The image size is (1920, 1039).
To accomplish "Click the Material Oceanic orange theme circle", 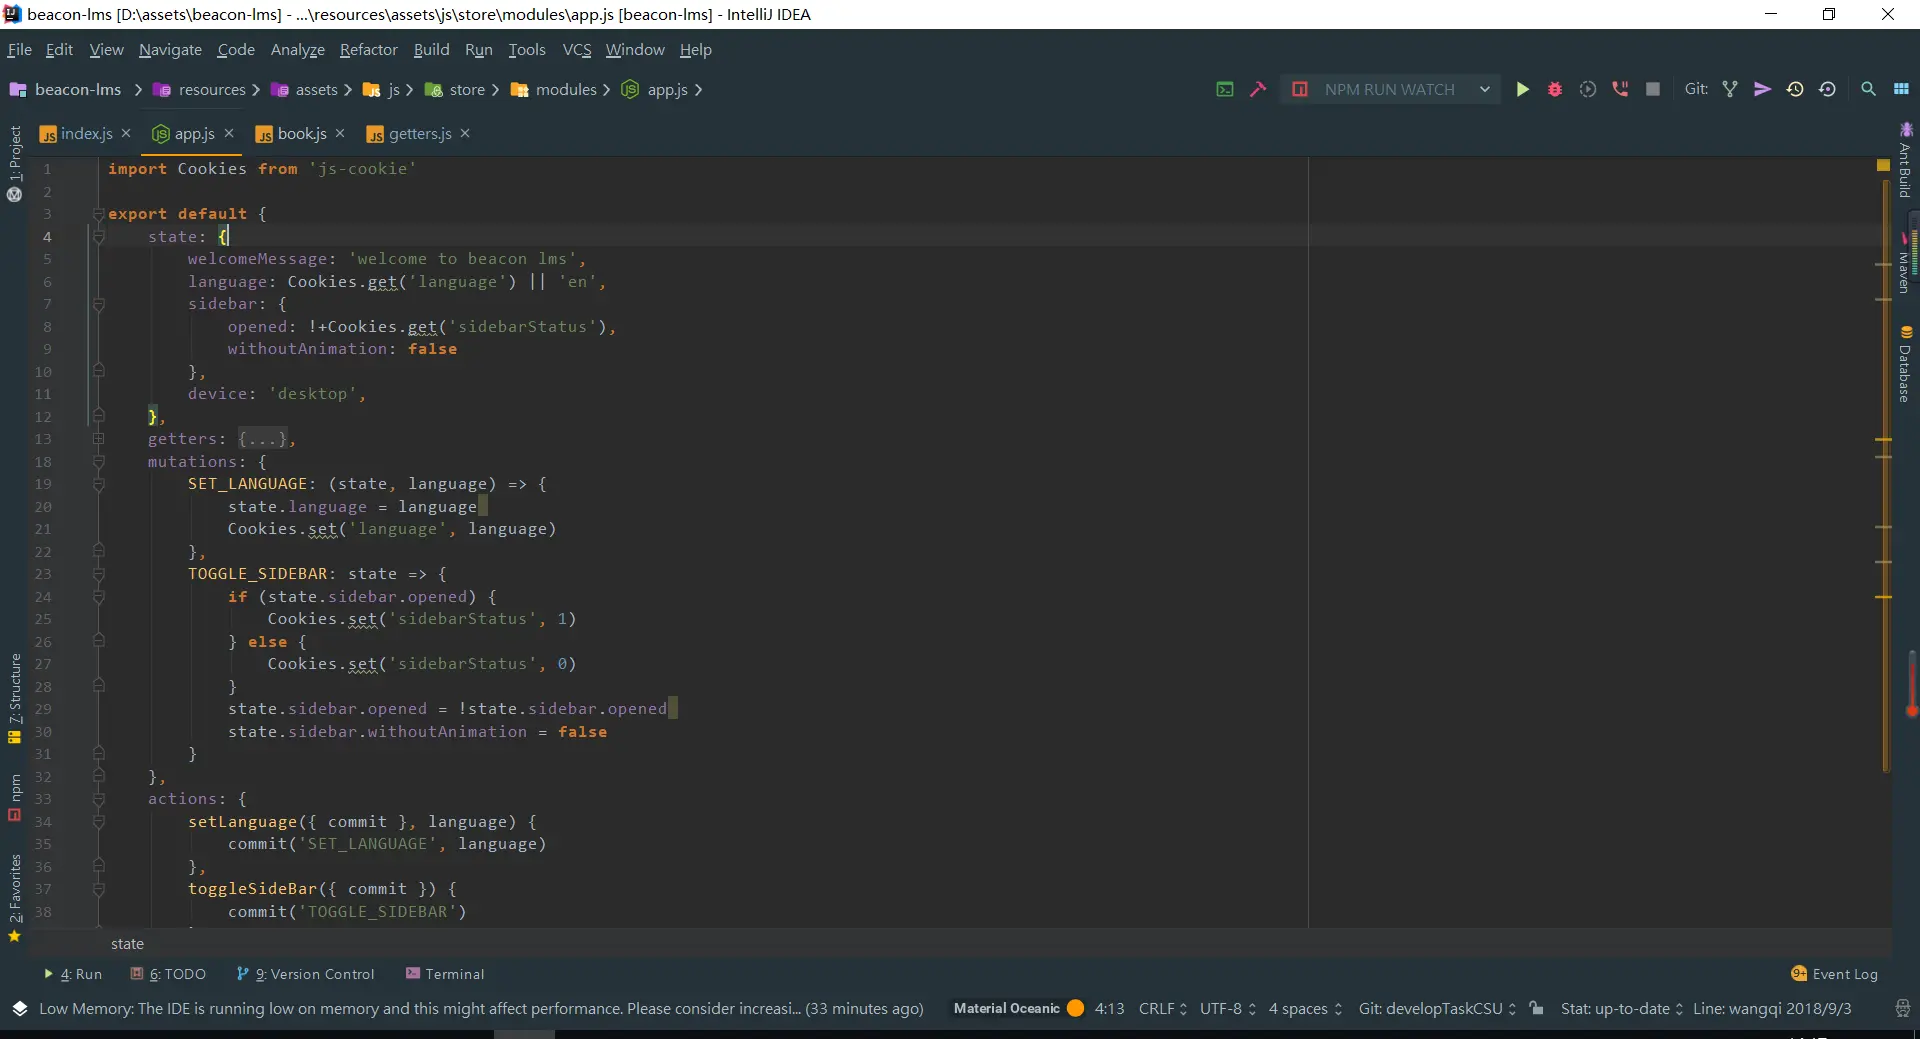I will 1075,1008.
